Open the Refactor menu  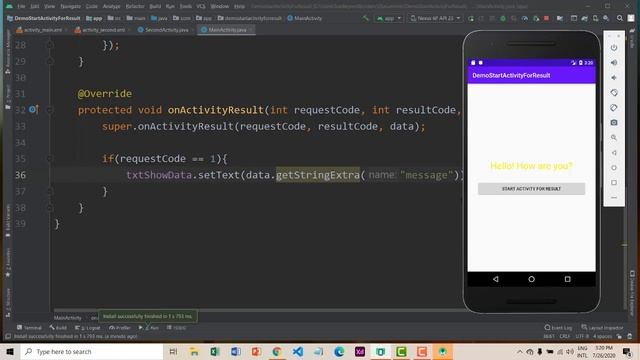135,6
